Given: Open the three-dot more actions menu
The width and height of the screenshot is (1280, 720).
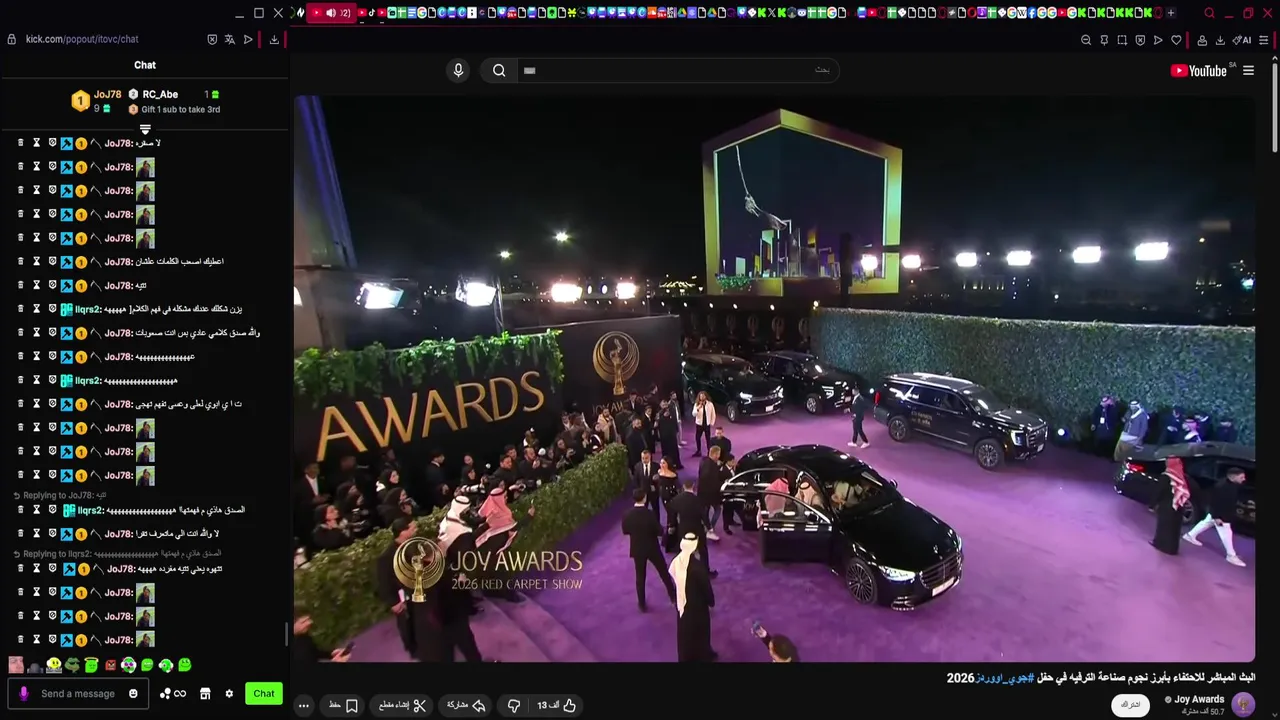Looking at the screenshot, I should (x=304, y=705).
